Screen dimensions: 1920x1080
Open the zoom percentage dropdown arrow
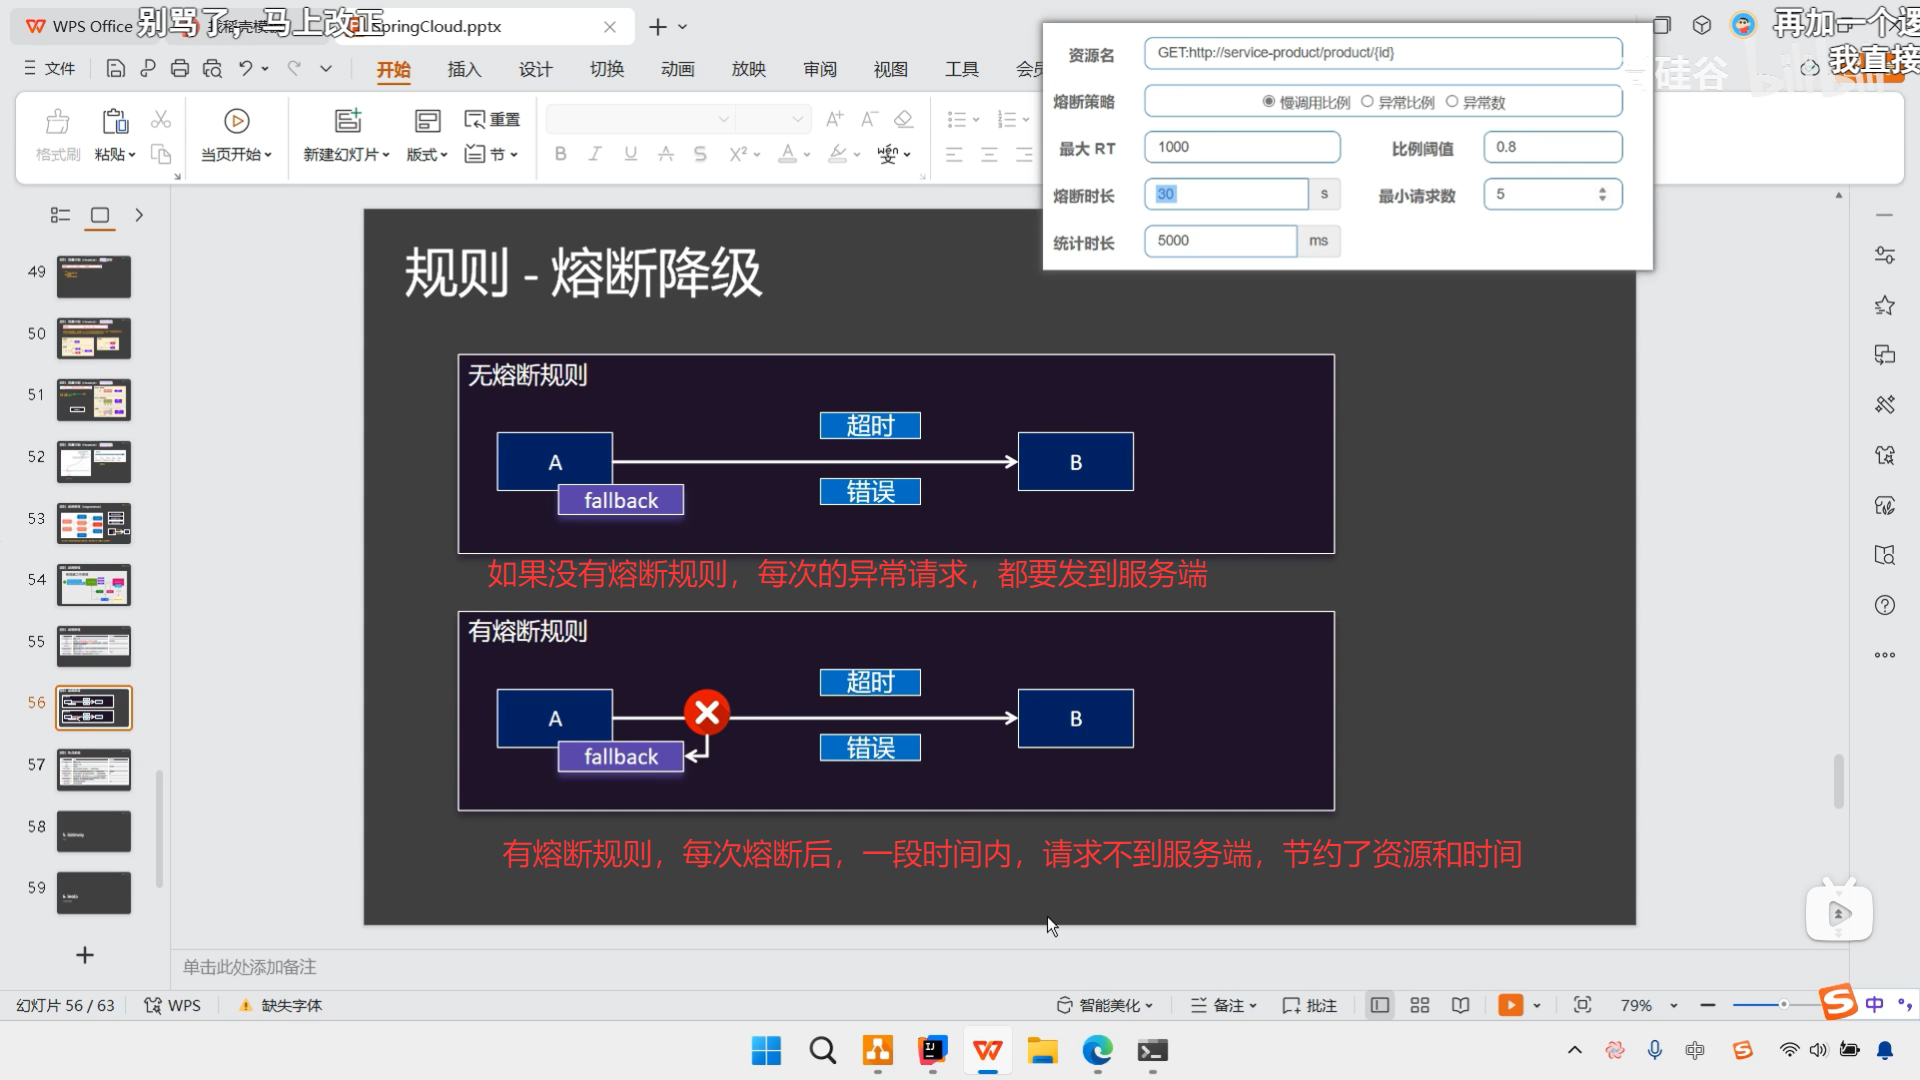pos(1673,1005)
